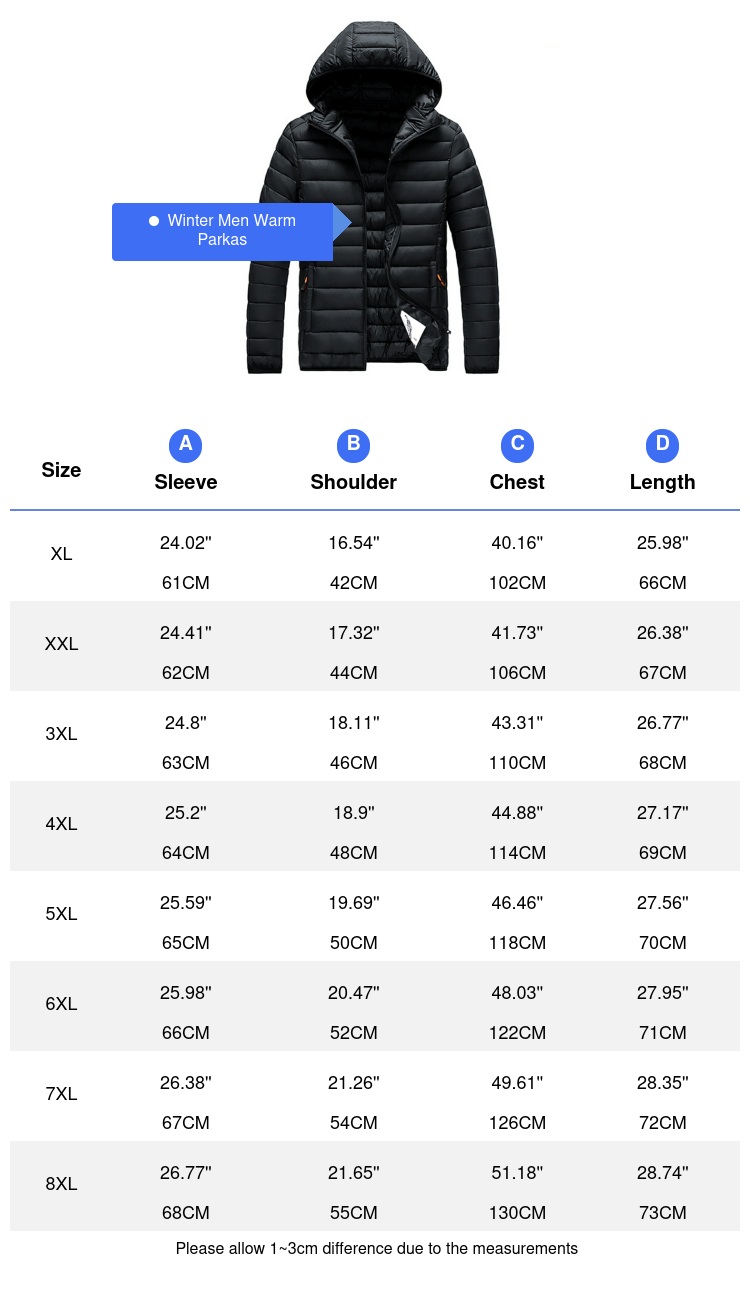Click the arrow tip of the blue label
Image resolution: width=750 pixels, height=1300 pixels.
pyautogui.click(x=343, y=223)
